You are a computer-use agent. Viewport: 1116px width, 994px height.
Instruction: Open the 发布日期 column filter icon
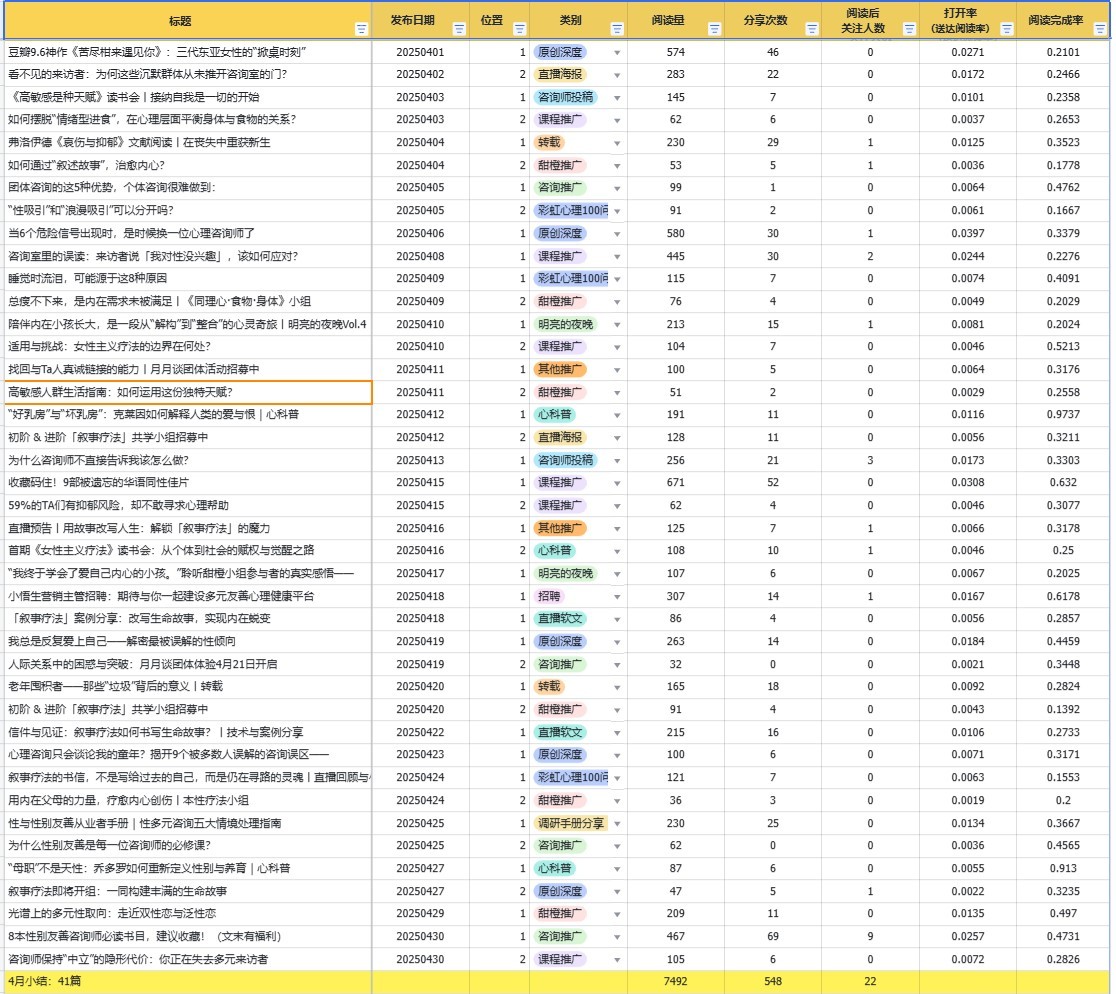tap(459, 29)
